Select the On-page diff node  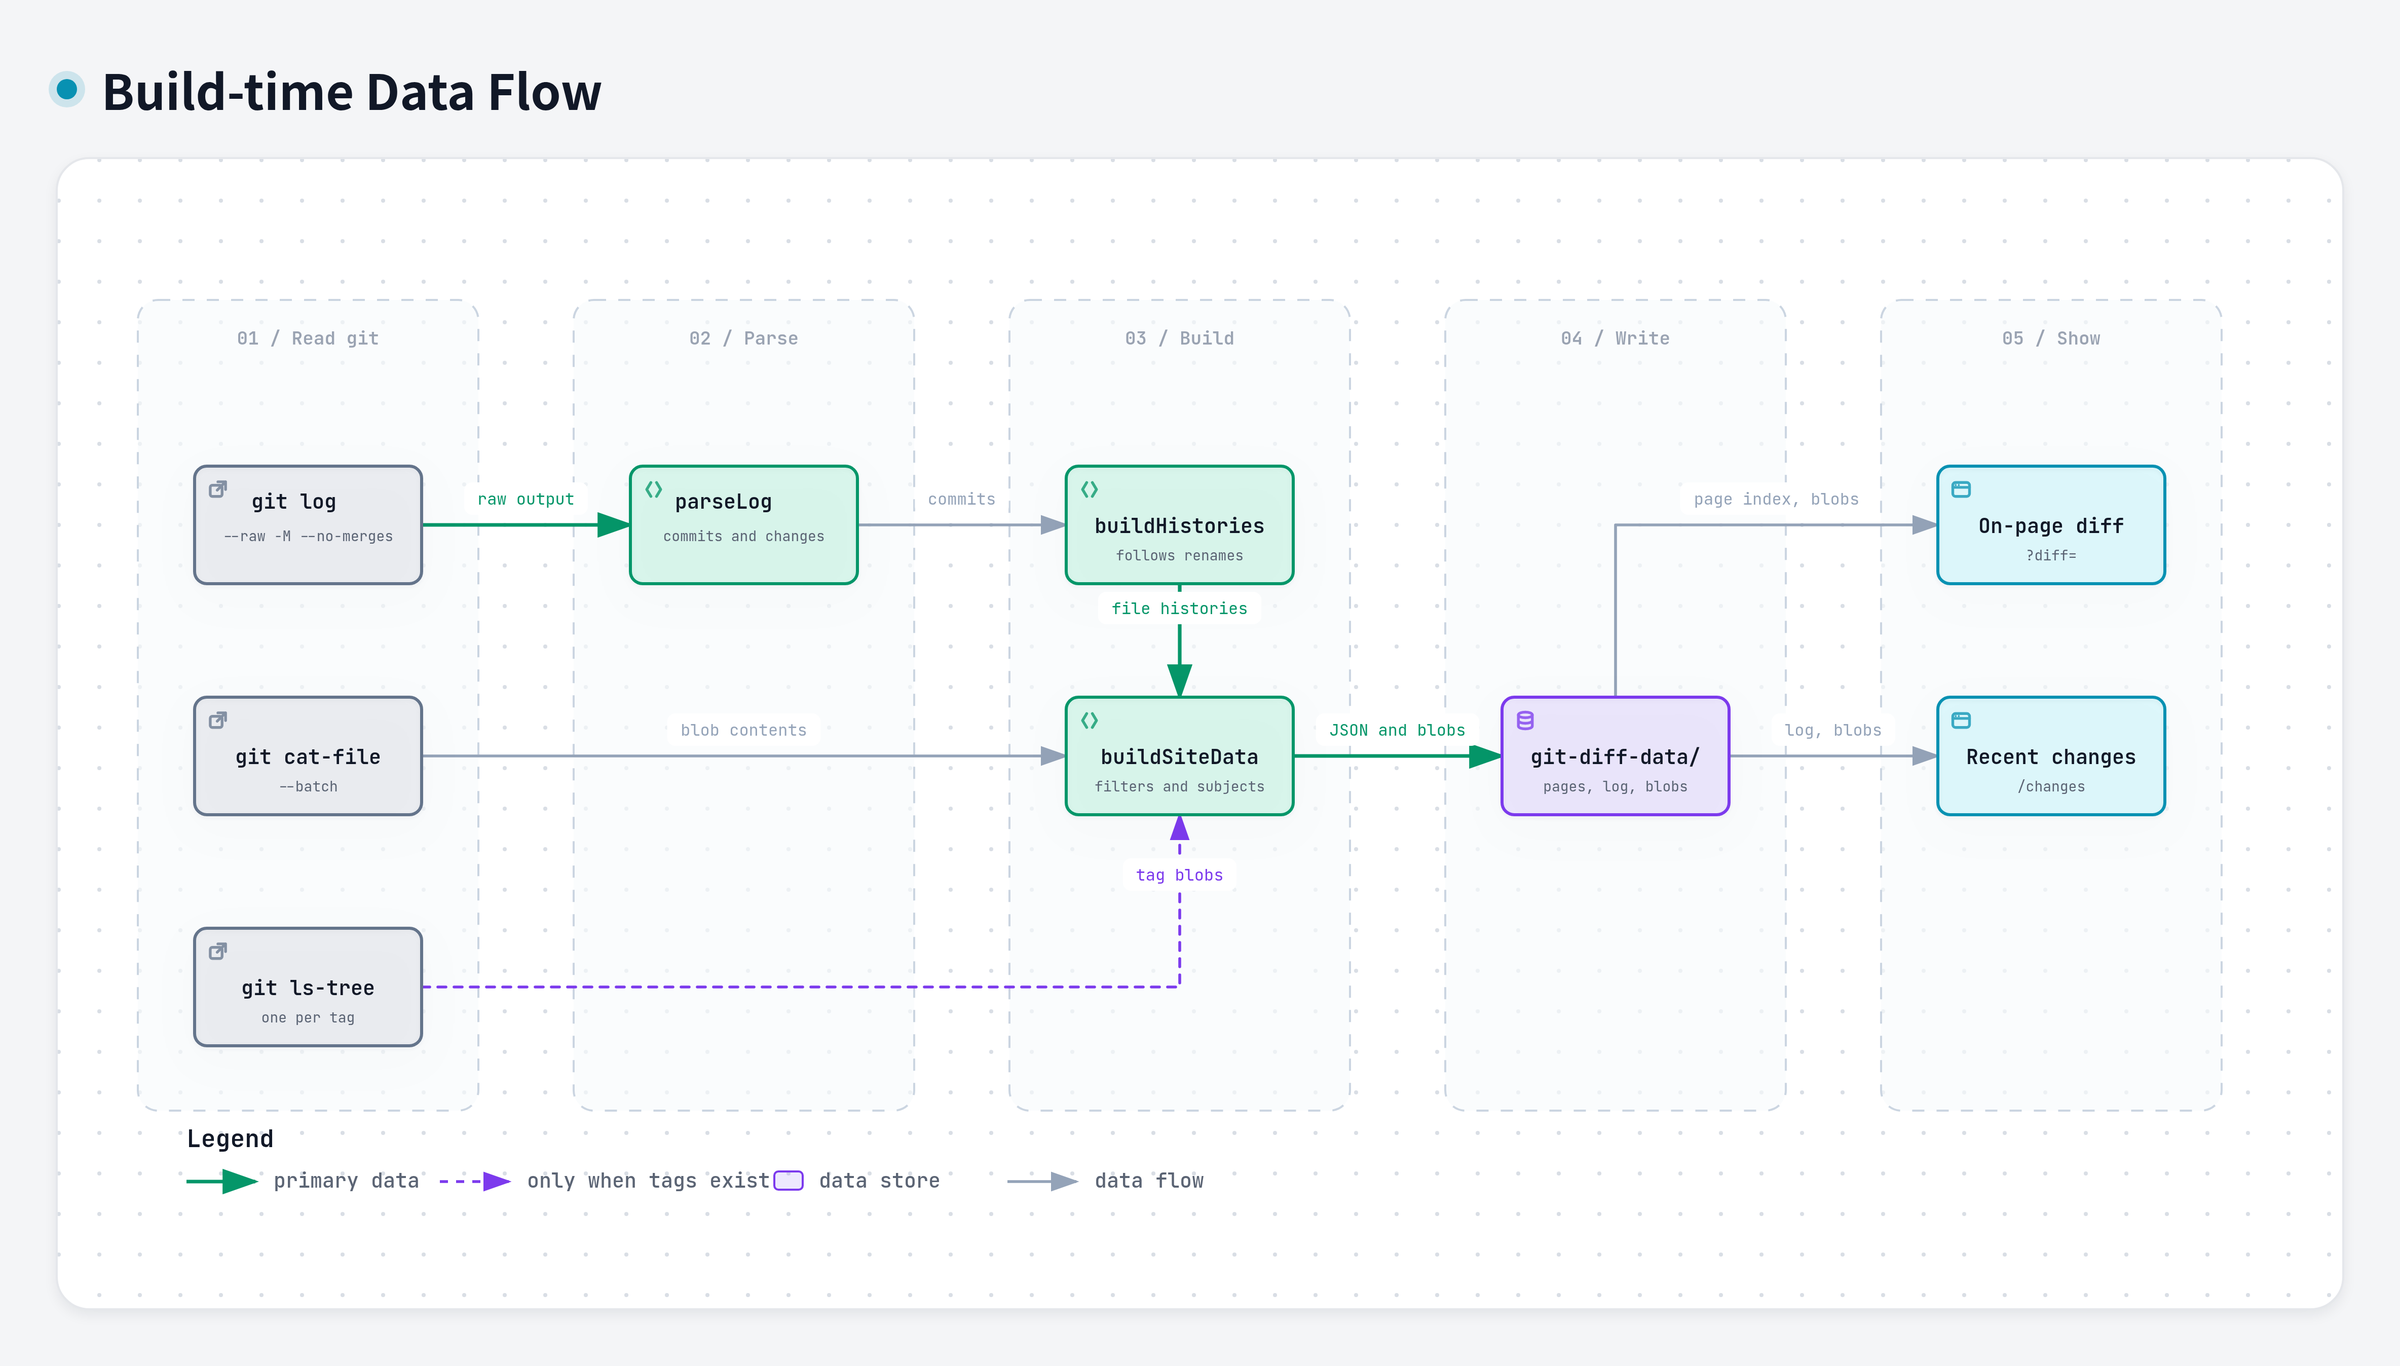tap(2051, 525)
